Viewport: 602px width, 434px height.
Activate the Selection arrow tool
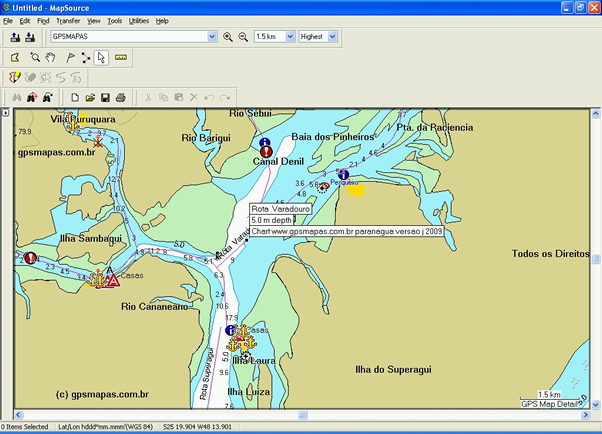tap(102, 57)
